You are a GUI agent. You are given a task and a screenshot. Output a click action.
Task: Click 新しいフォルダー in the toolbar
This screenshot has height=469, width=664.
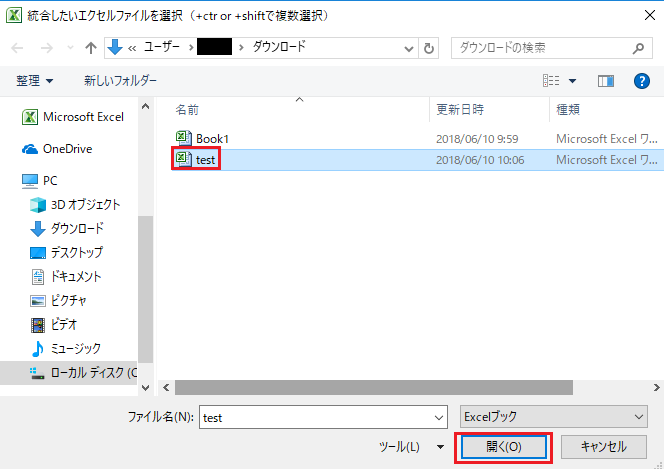click(120, 80)
